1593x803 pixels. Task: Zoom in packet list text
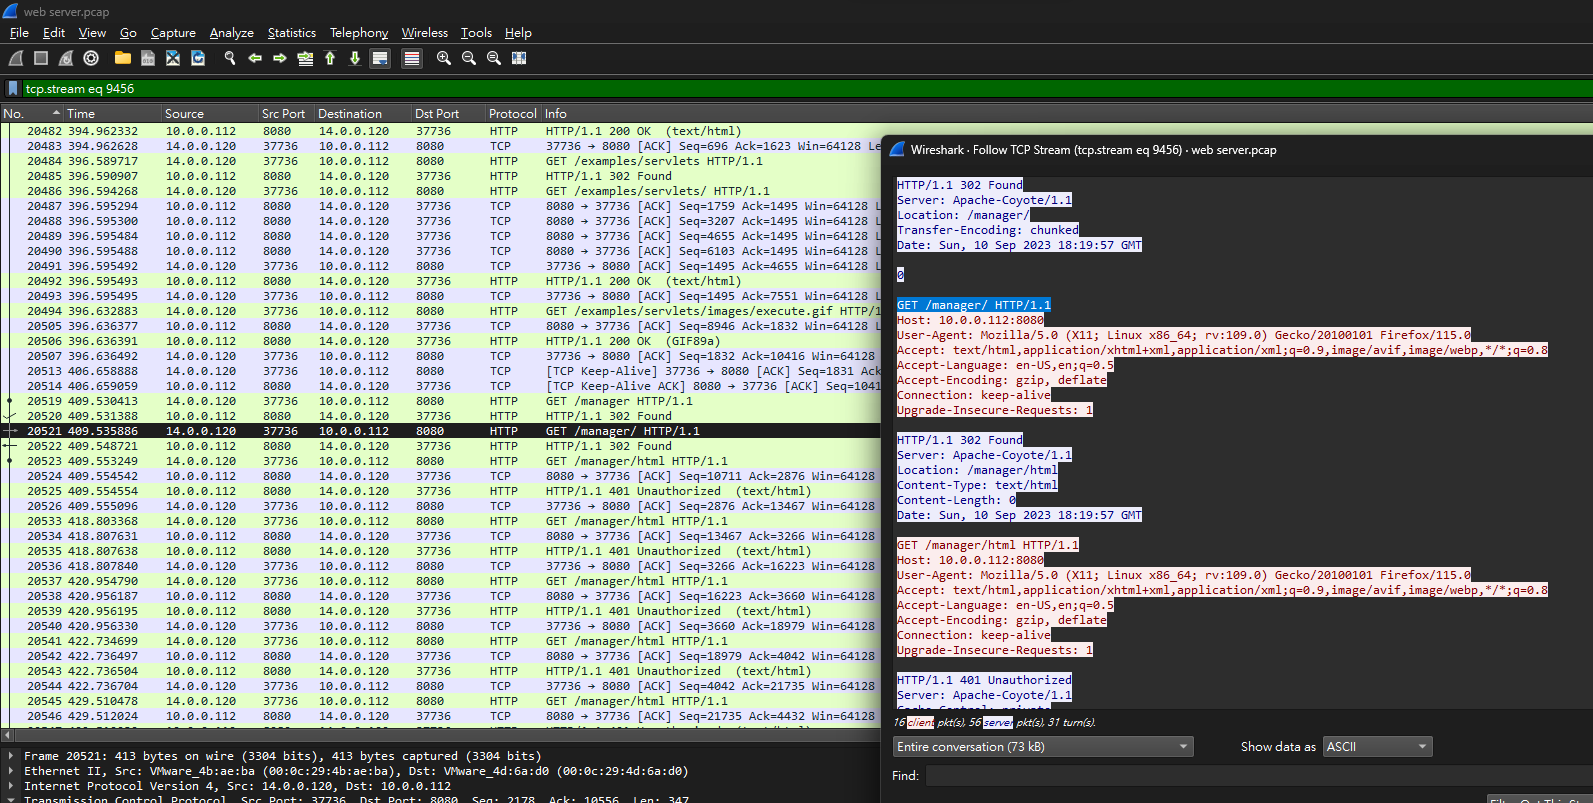(x=444, y=58)
